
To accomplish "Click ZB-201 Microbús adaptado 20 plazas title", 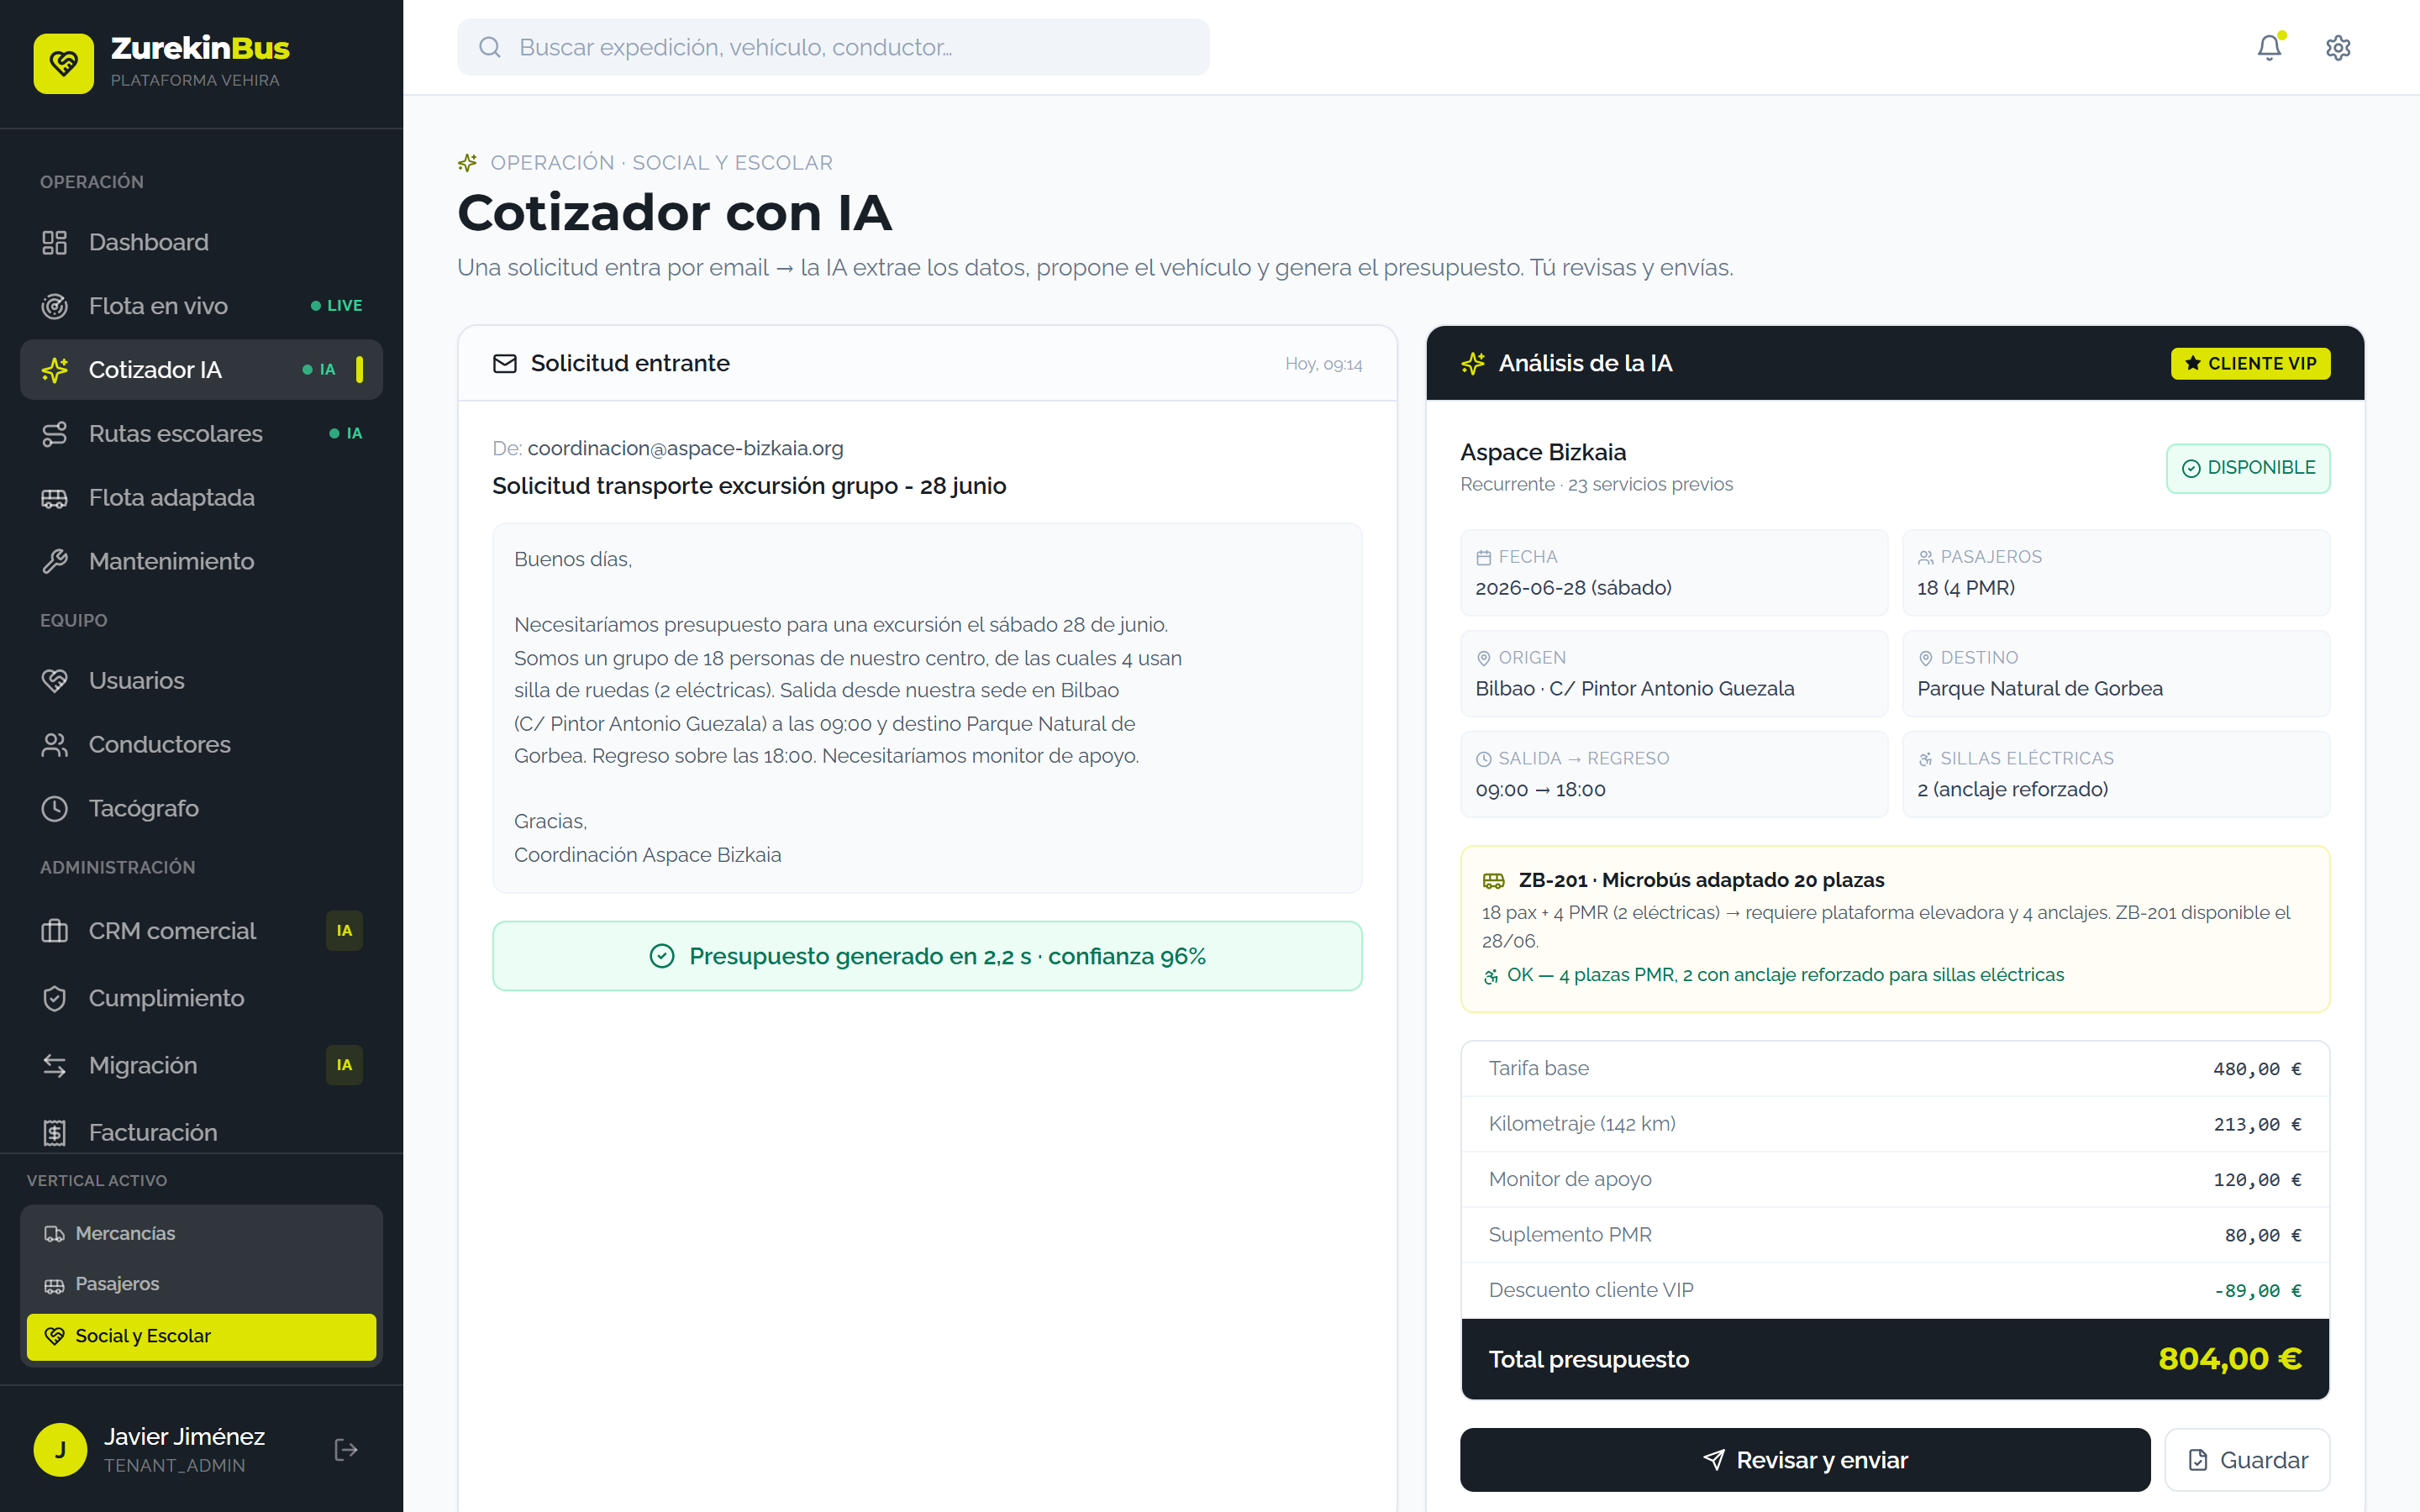I will pyautogui.click(x=1701, y=880).
